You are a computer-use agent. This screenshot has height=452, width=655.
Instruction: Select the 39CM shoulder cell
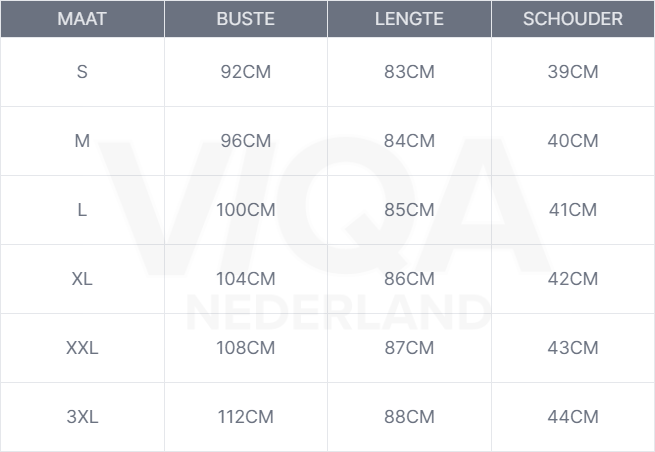[573, 72]
